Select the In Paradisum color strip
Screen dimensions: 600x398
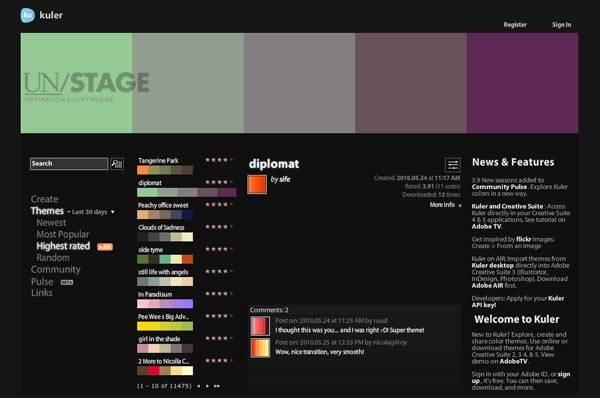(x=165, y=304)
